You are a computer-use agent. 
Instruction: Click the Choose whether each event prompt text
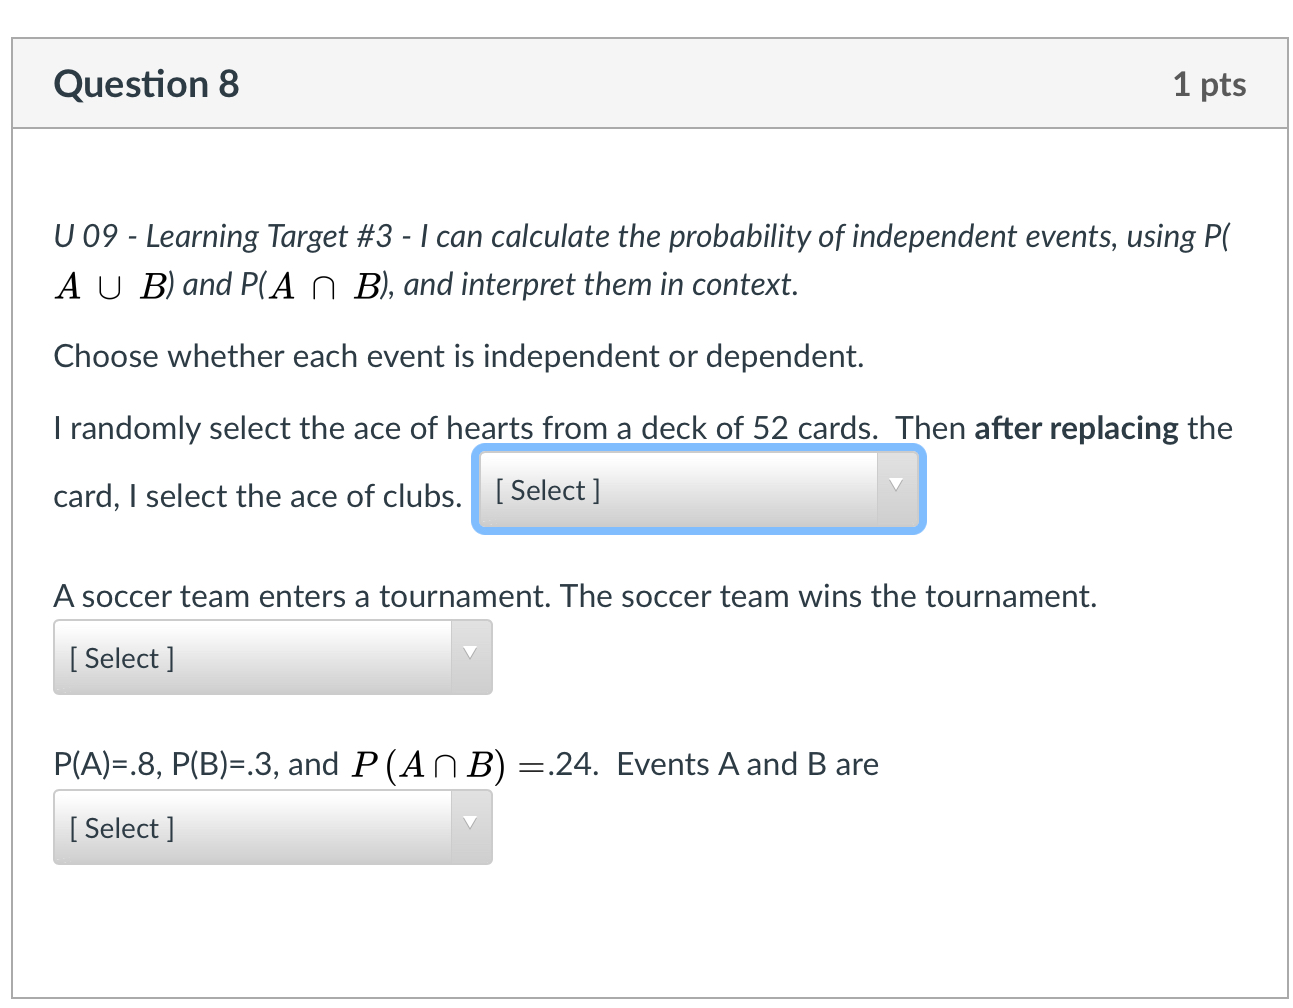tap(459, 356)
